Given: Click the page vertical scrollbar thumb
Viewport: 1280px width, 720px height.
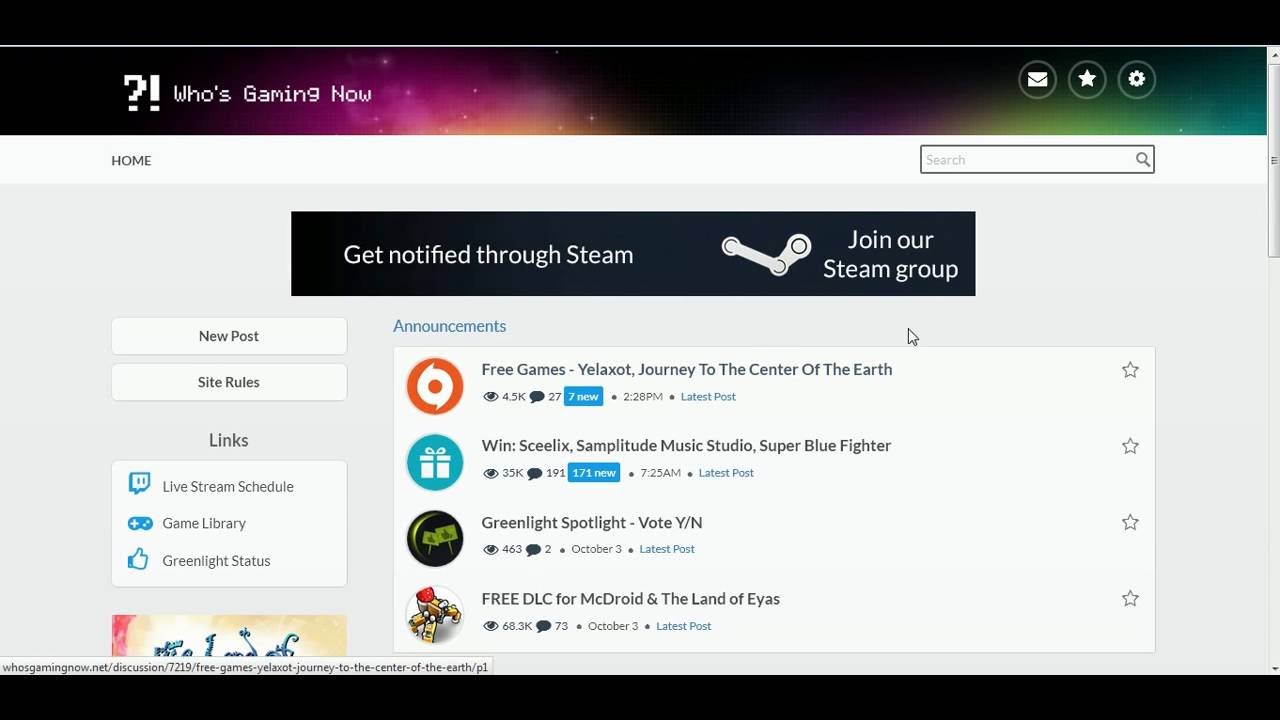Looking at the screenshot, I should (x=1273, y=160).
